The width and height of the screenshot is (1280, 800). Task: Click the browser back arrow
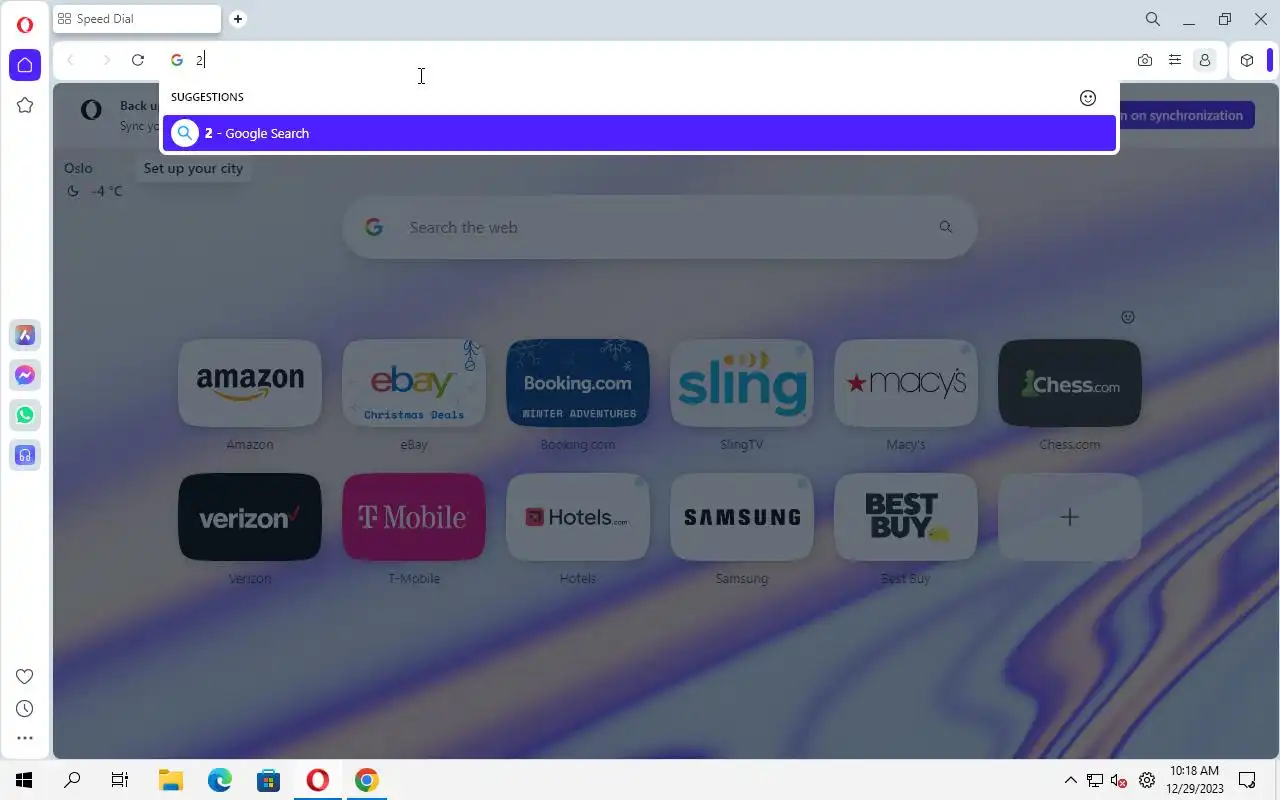point(71,60)
